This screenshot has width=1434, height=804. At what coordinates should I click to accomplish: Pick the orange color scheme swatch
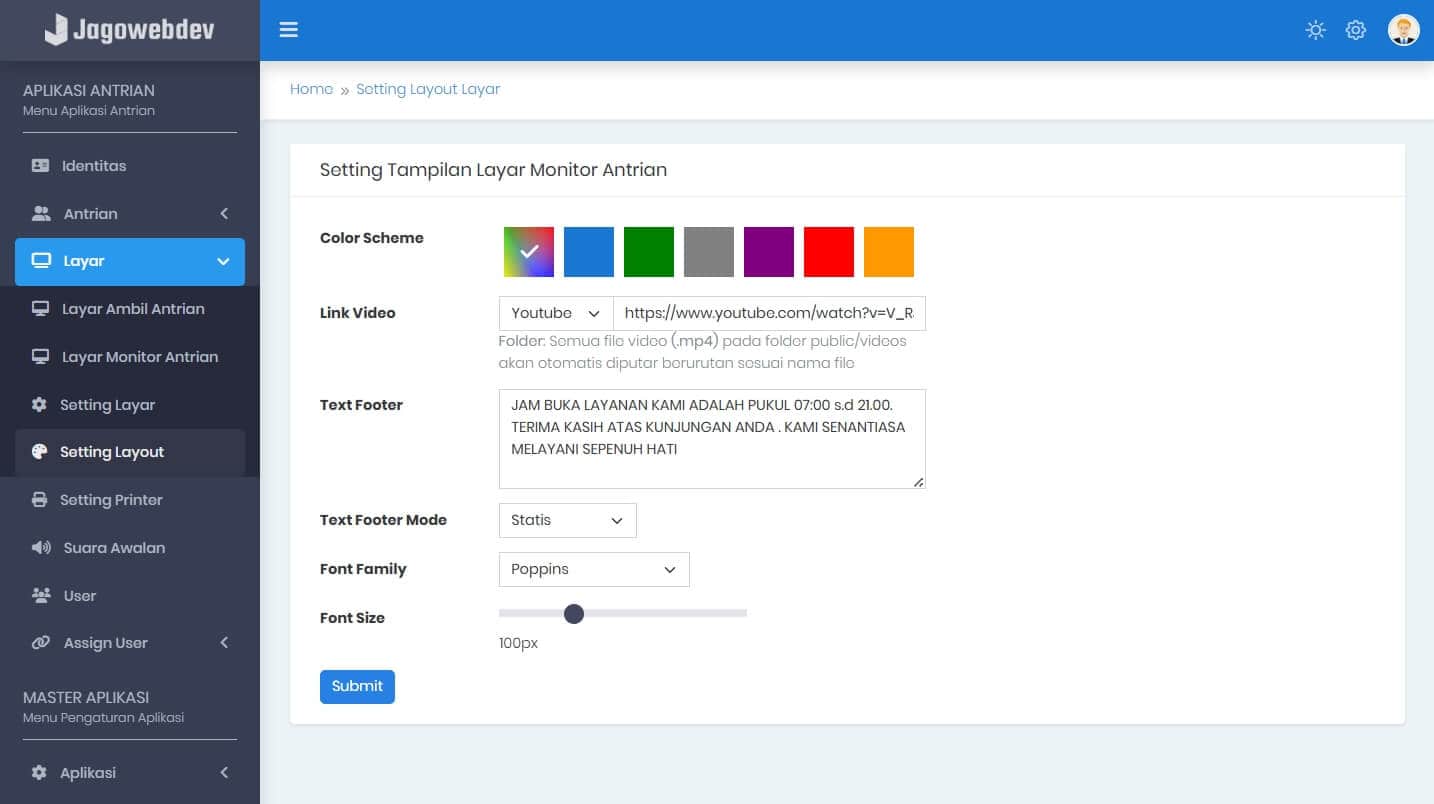(x=889, y=252)
